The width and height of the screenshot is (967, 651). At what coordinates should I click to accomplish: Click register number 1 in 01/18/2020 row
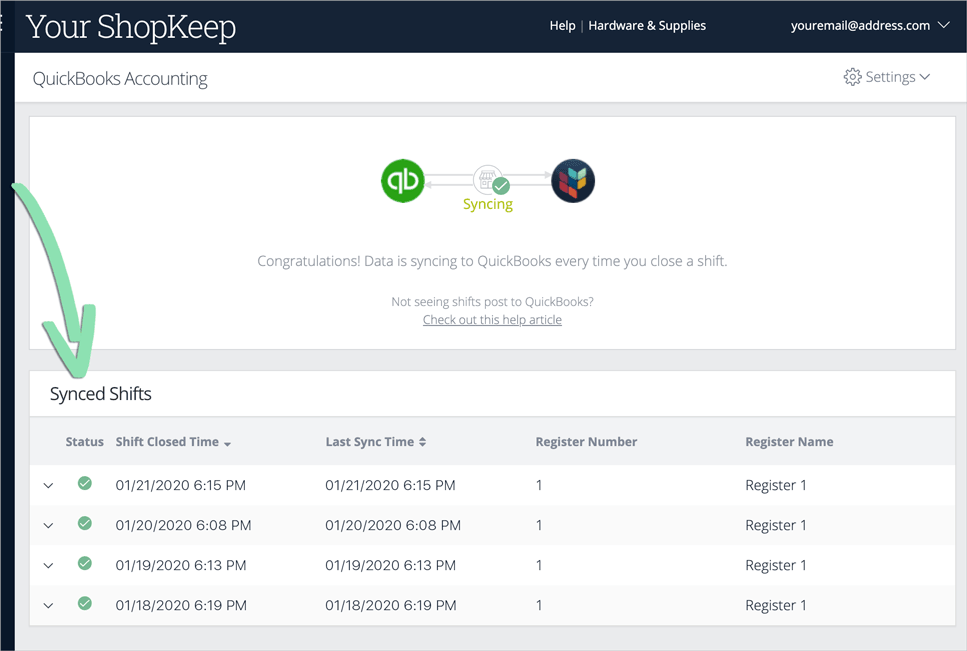click(539, 606)
